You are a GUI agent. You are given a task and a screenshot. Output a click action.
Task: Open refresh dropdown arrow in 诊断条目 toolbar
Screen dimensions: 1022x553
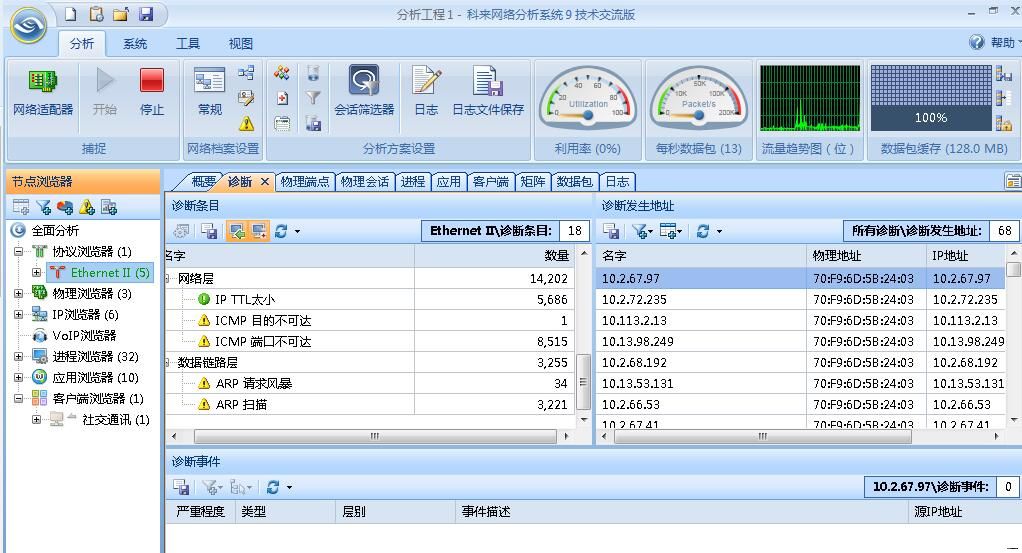pyautogui.click(x=297, y=231)
